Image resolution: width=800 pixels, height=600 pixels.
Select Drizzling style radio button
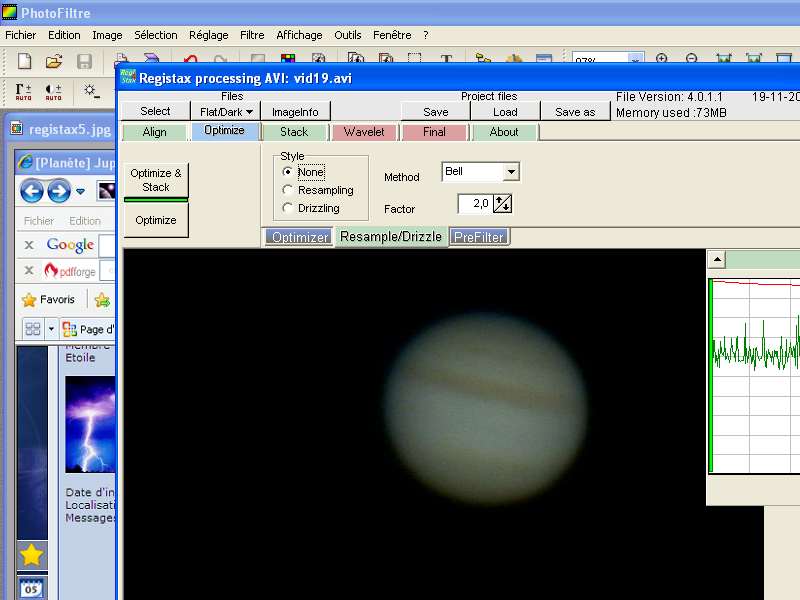point(287,208)
